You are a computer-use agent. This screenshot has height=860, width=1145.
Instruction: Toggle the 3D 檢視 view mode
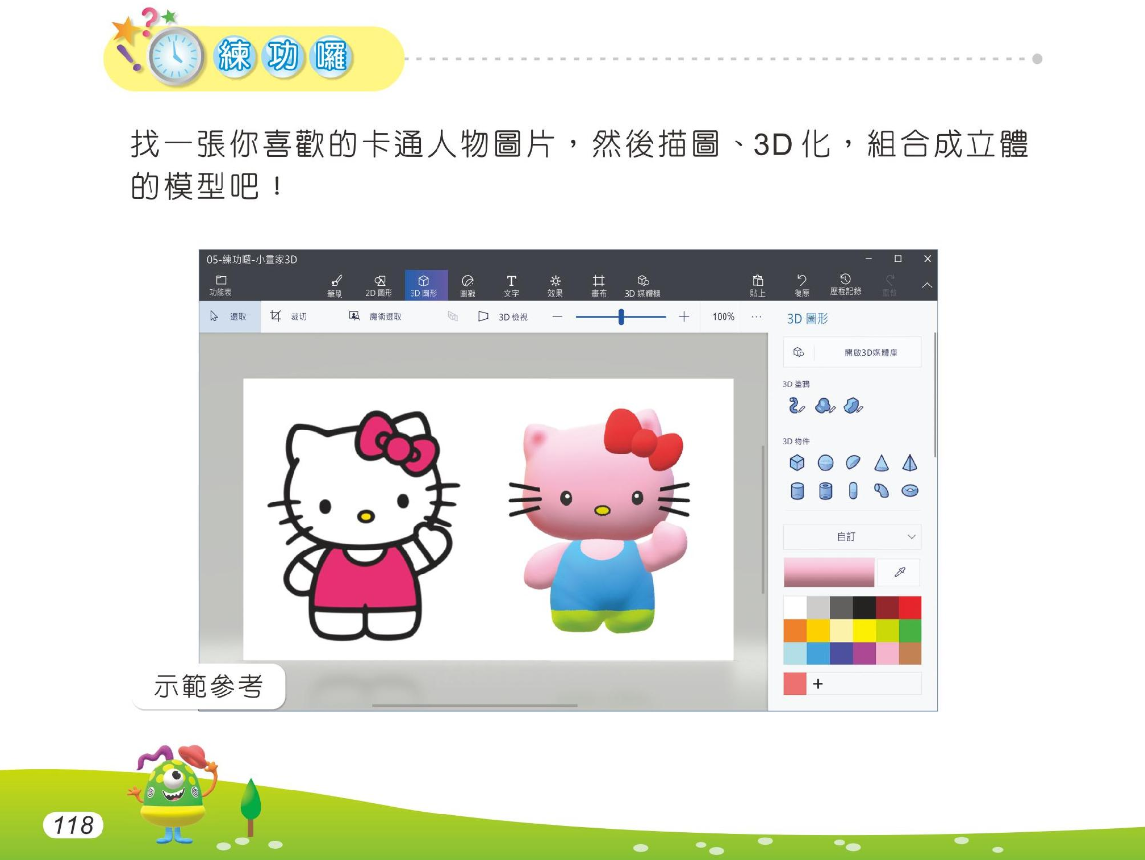tap(502, 317)
